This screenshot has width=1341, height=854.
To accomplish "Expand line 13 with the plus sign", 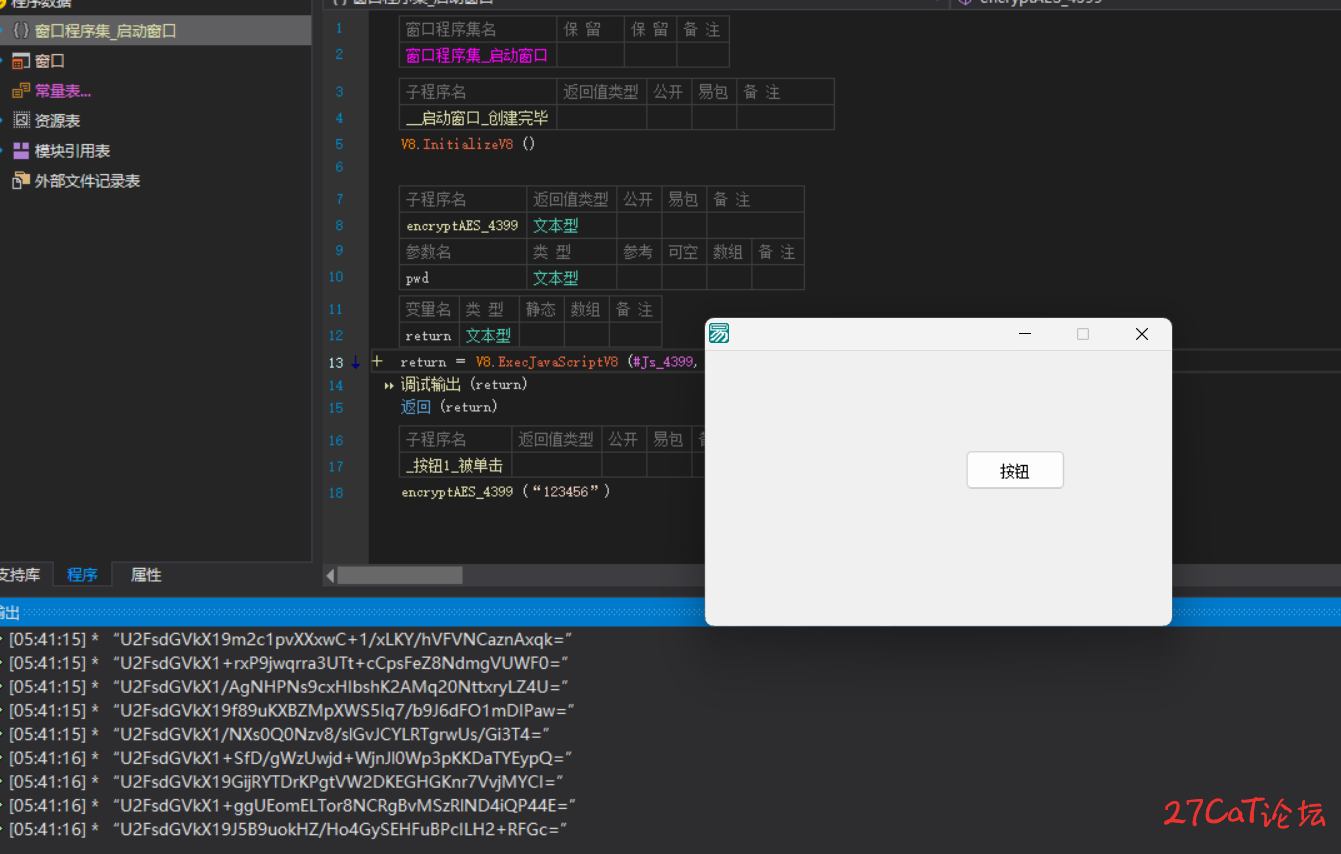I will click(x=377, y=362).
